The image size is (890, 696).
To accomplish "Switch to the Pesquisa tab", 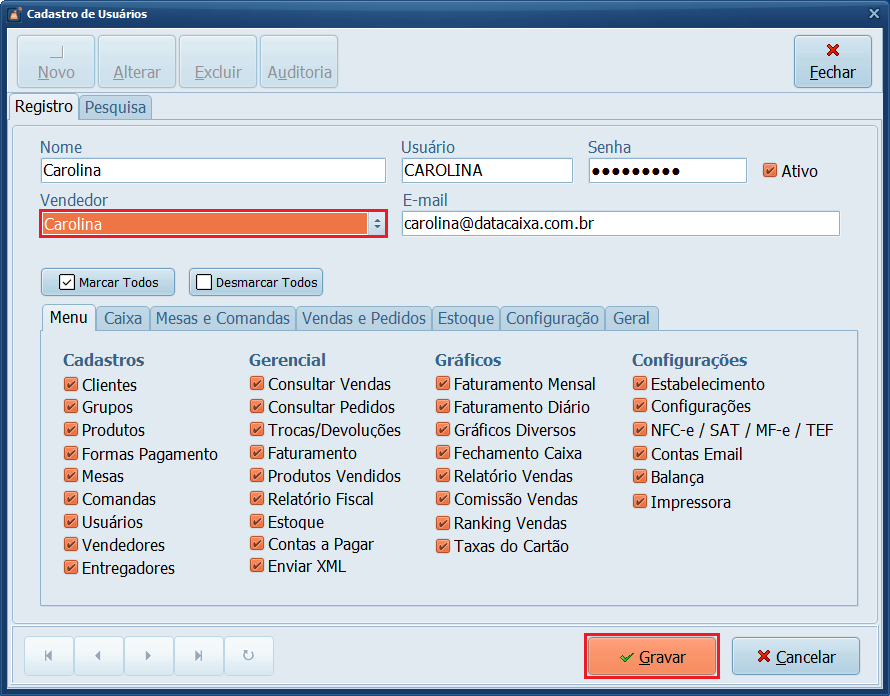I will 114,107.
